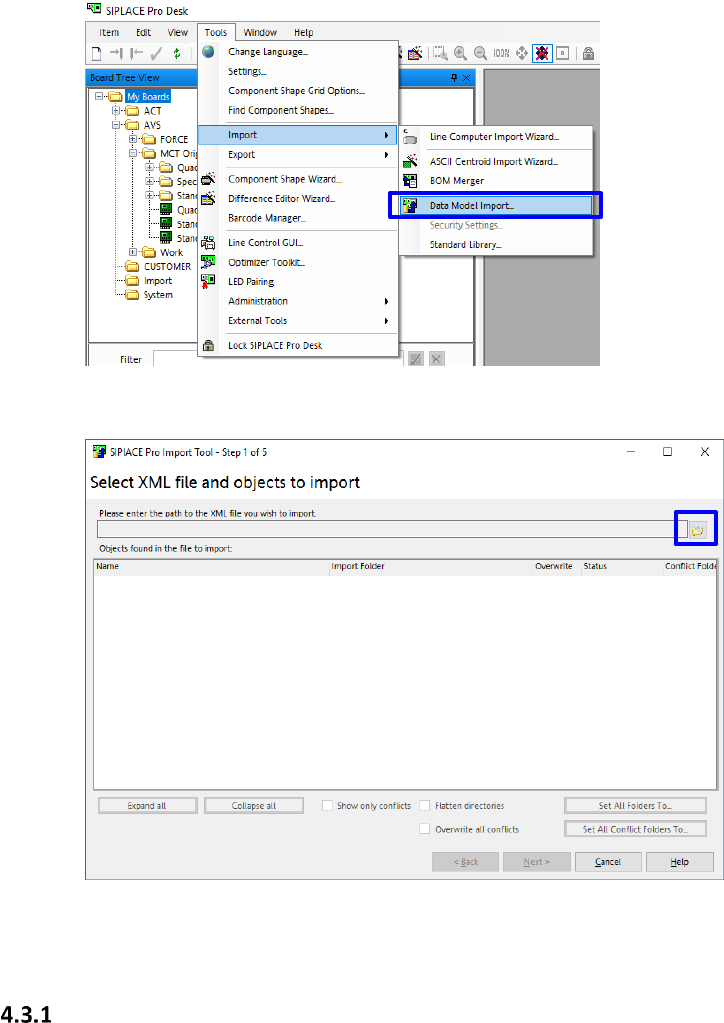The image size is (724, 1023).
Task: Click the Expand all button
Action: click(x=147, y=806)
